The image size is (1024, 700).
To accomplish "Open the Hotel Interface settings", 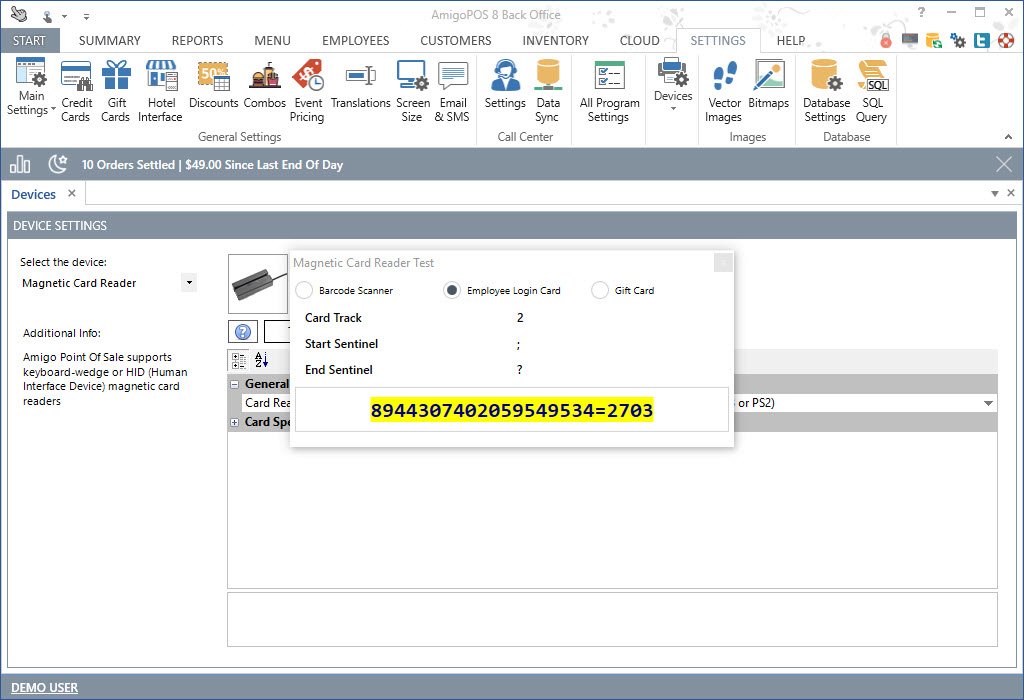I will [160, 91].
